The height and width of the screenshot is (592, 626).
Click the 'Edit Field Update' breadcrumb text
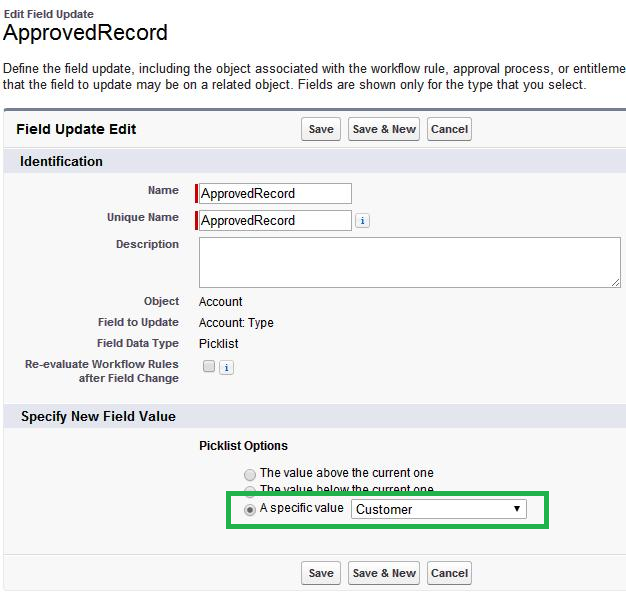point(49,14)
